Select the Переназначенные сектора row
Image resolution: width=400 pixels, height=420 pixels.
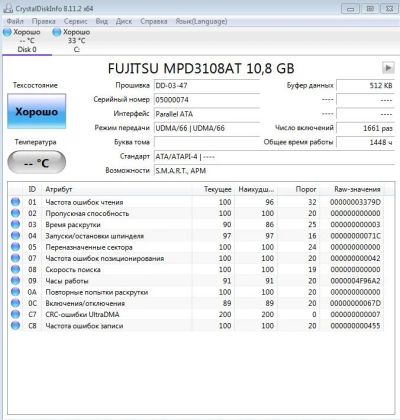[196, 247]
